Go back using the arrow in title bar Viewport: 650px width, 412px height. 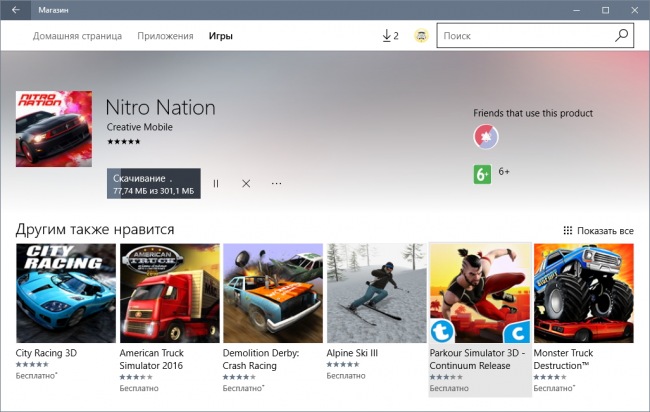15,10
